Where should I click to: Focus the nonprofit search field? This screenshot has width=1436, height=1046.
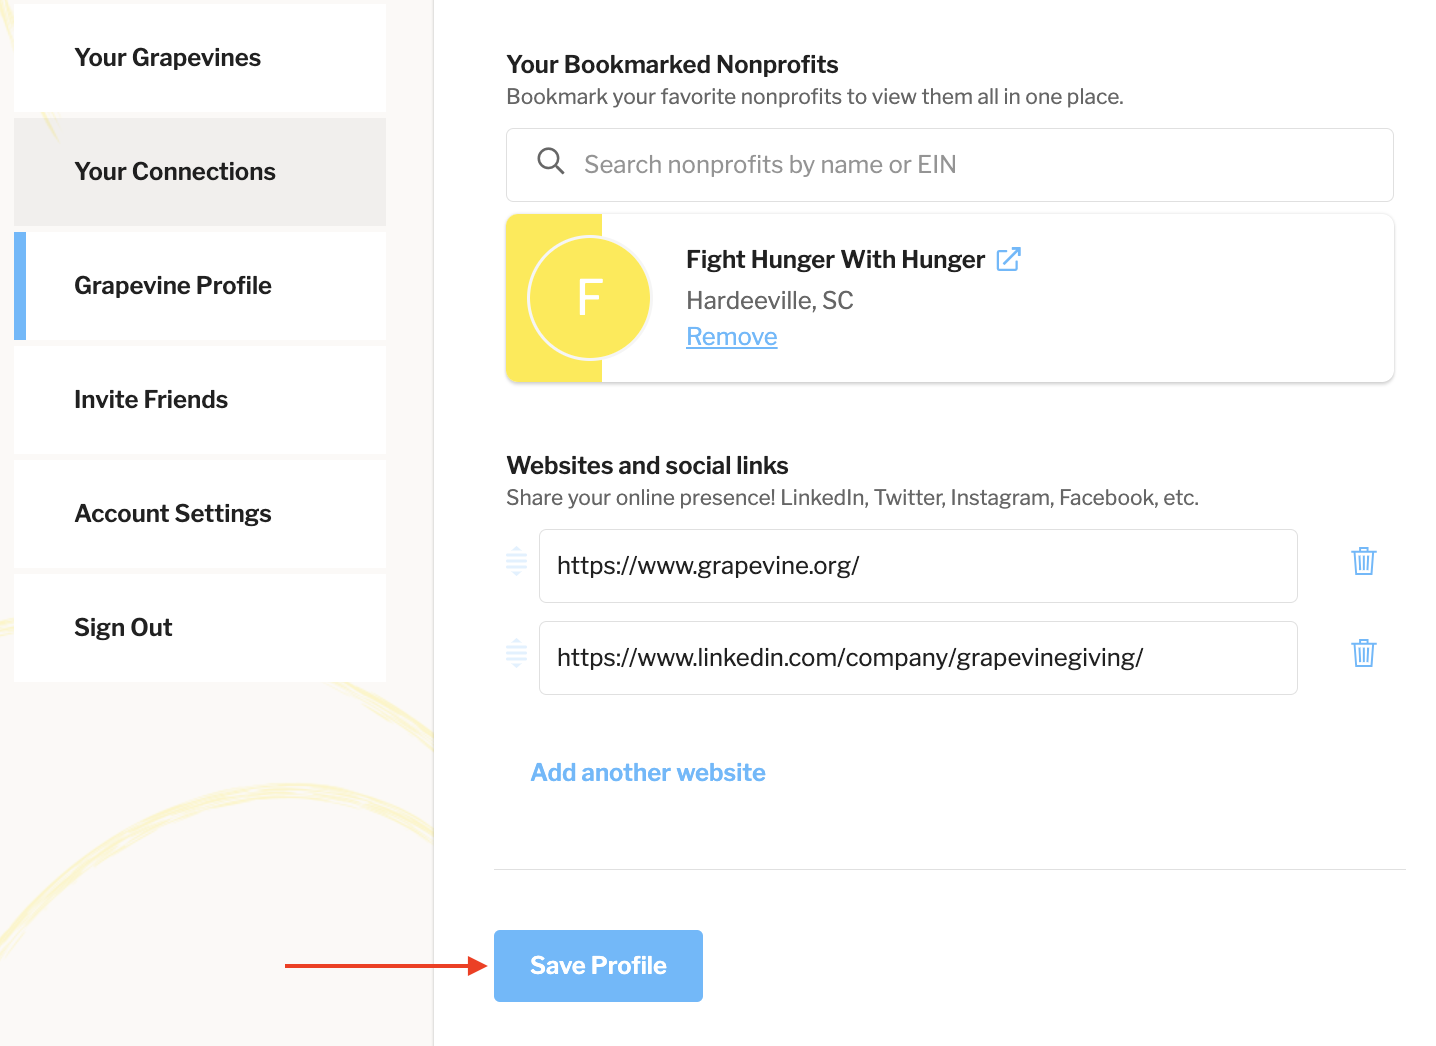click(960, 165)
